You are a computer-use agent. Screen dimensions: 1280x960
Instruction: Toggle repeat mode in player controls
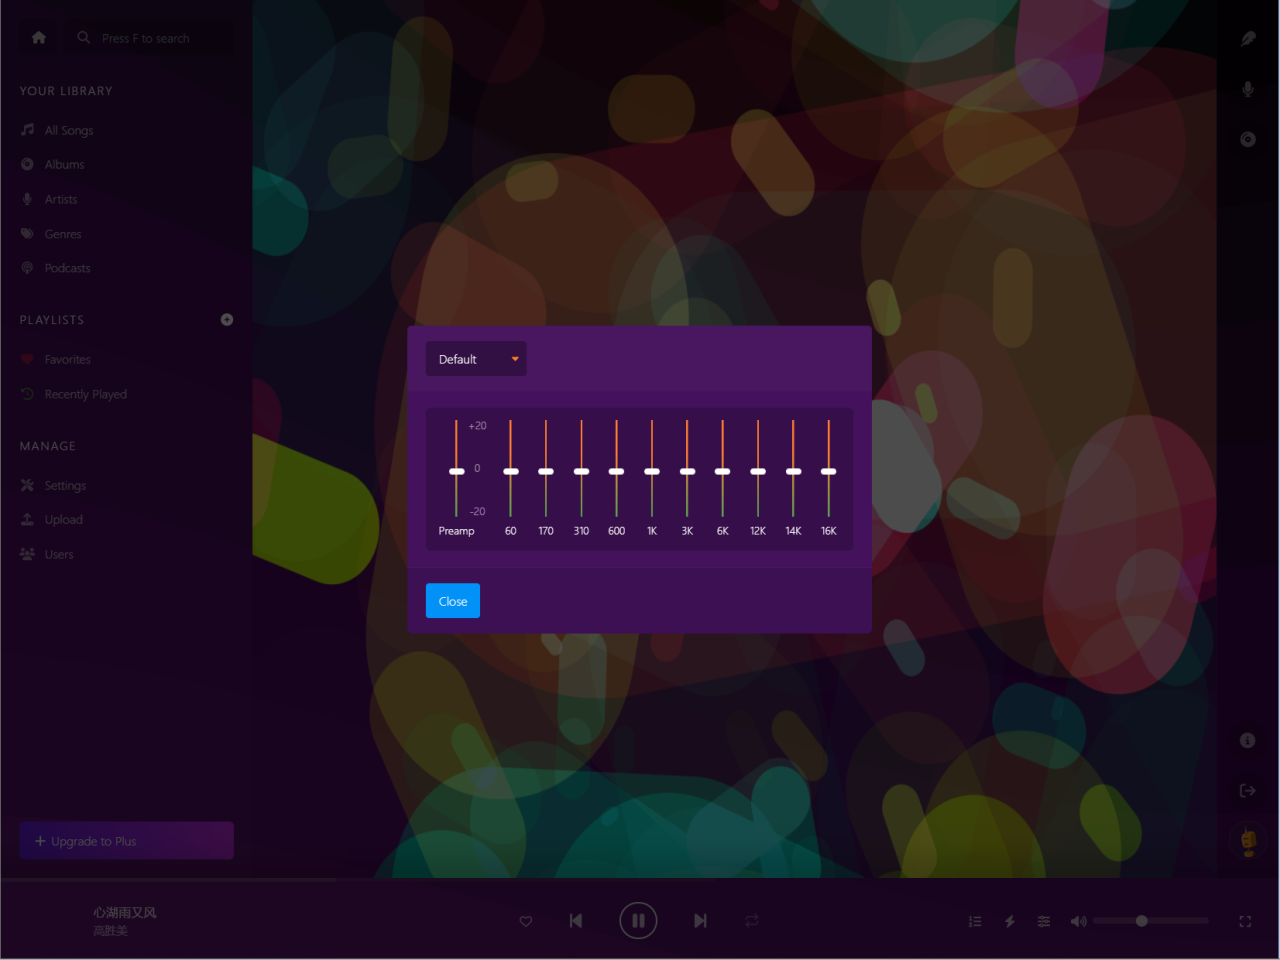tap(752, 921)
